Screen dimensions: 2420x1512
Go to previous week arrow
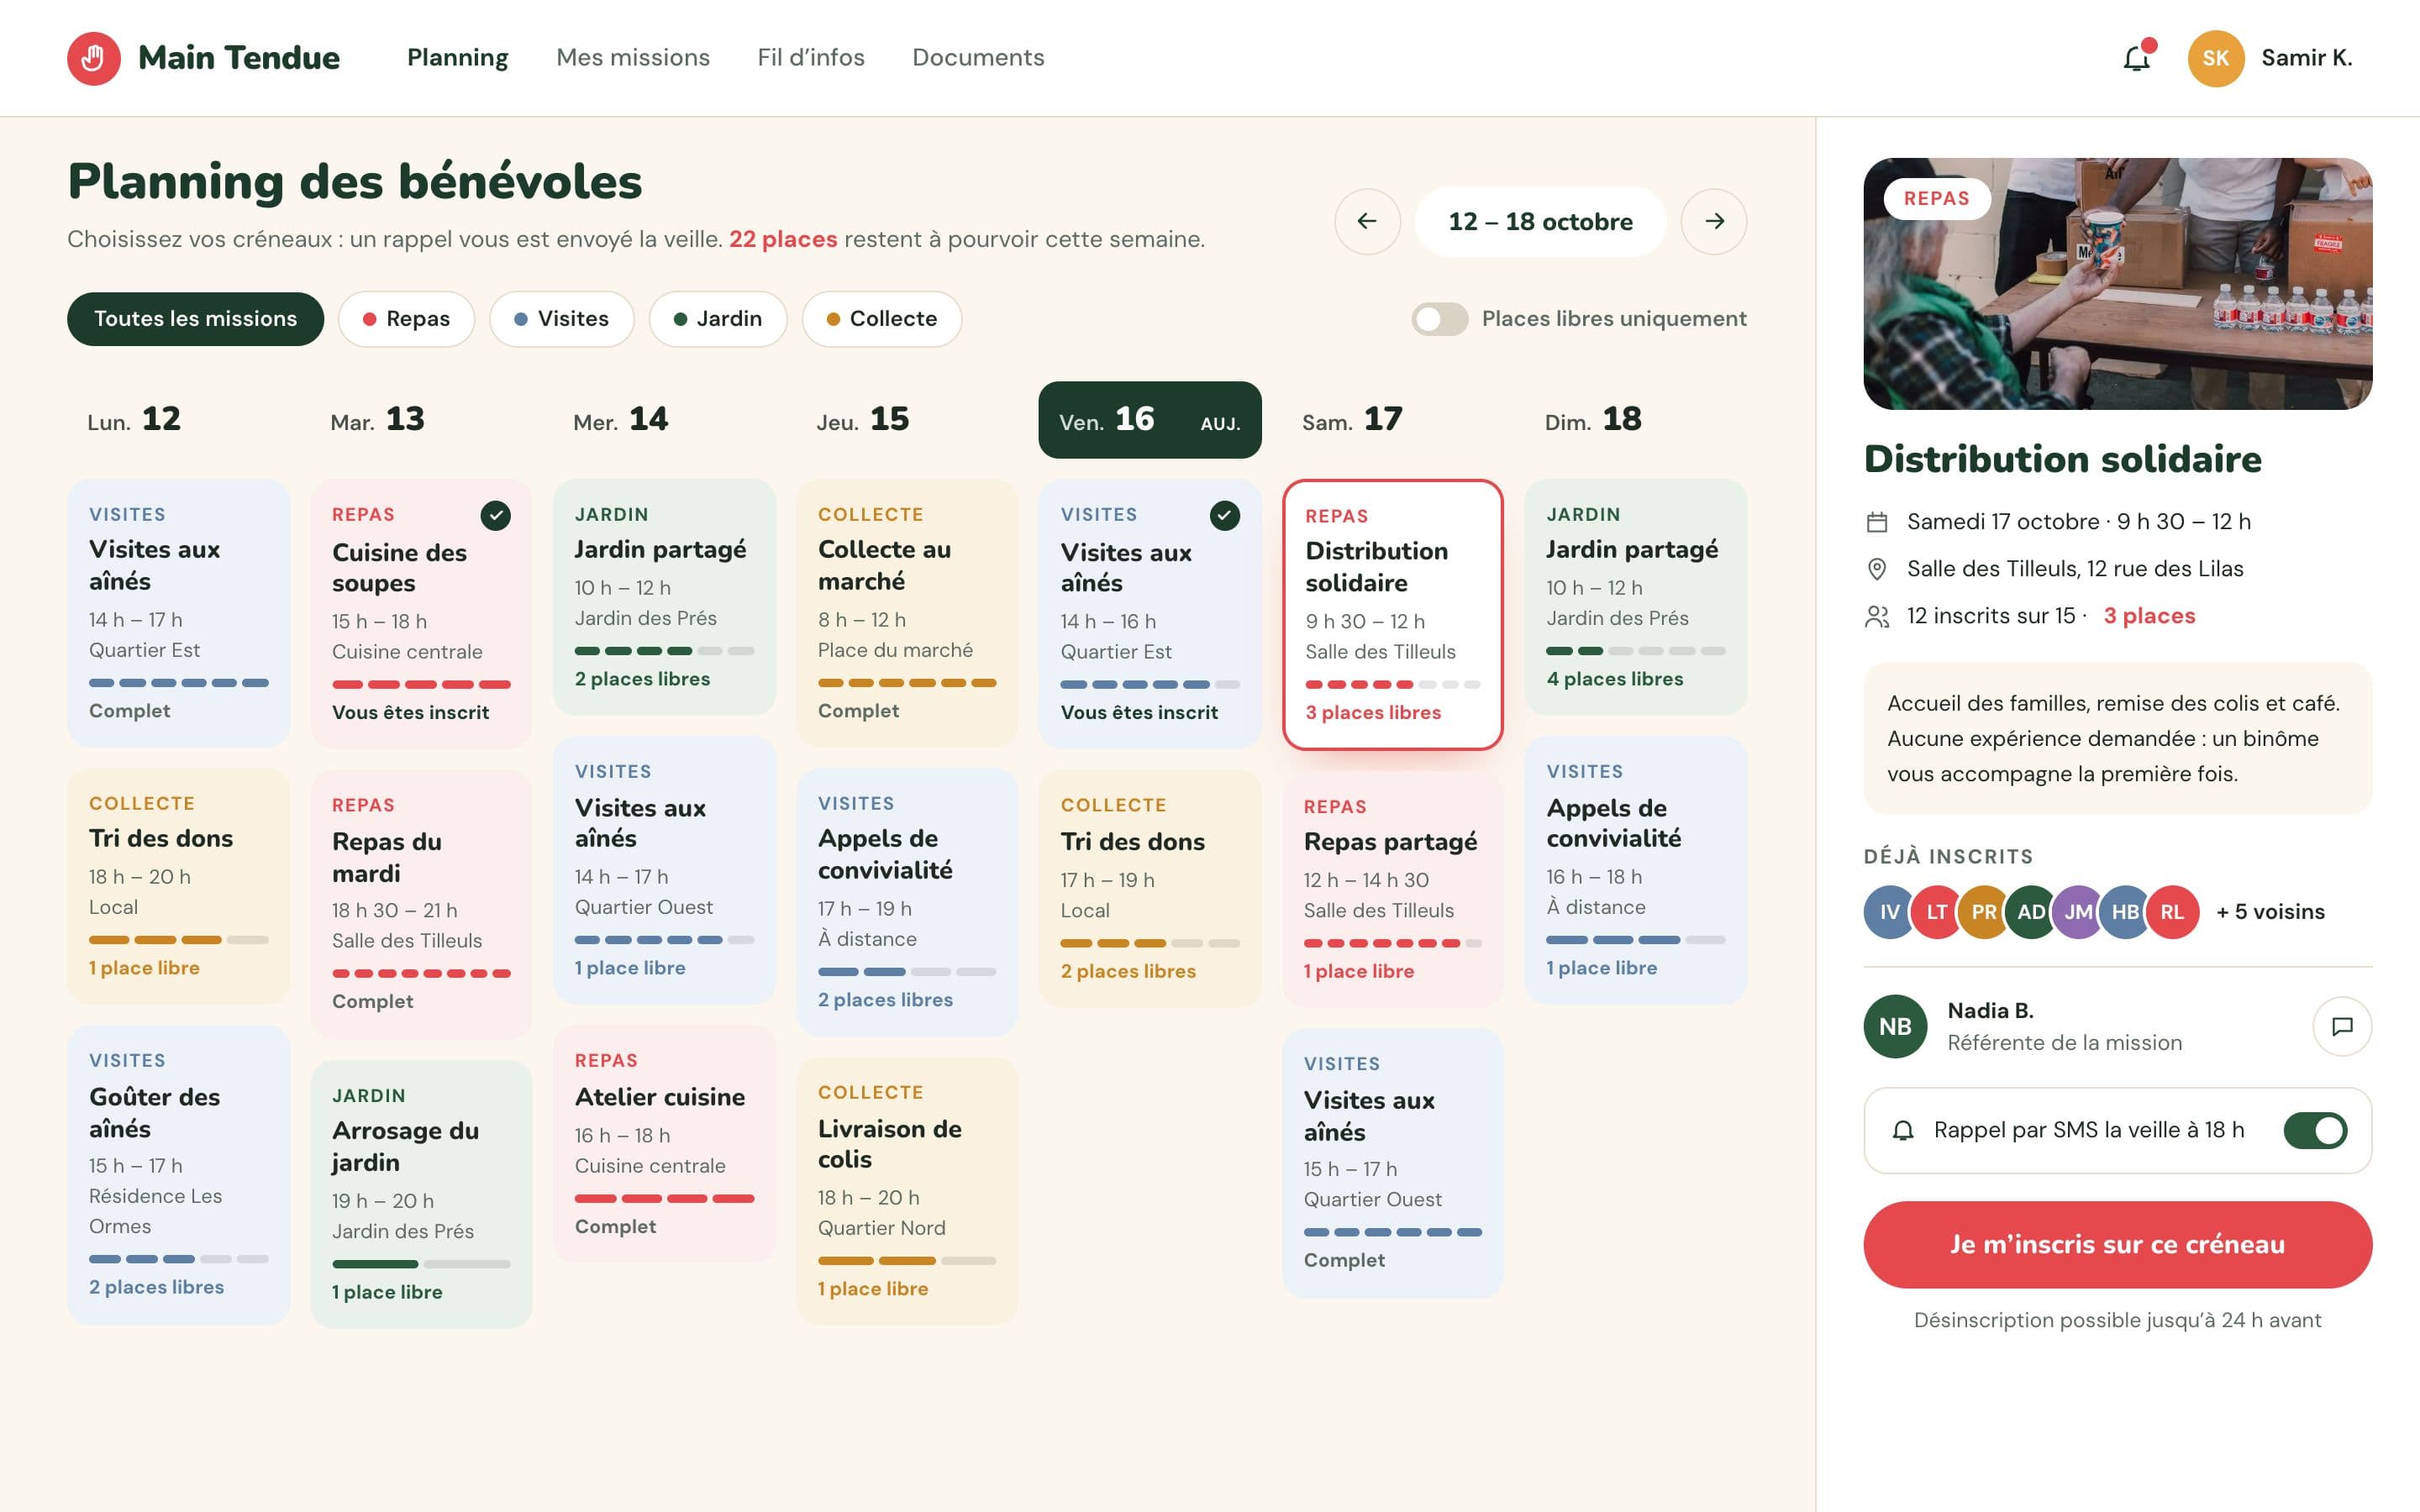[x=1367, y=221]
